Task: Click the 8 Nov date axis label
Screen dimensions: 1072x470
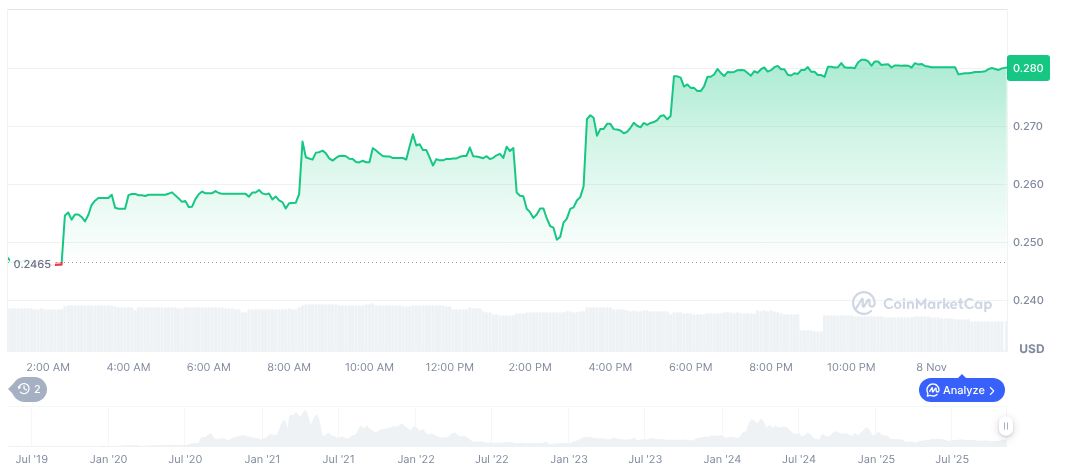Action: pos(931,367)
